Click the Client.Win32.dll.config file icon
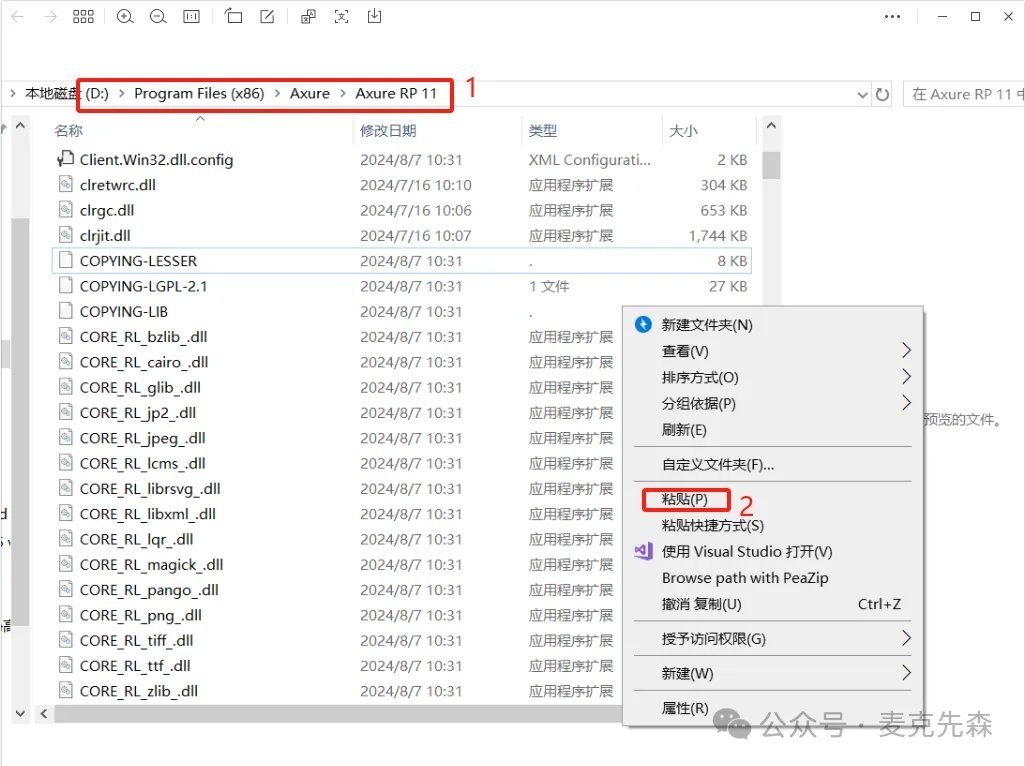The image size is (1025, 766). pos(65,159)
